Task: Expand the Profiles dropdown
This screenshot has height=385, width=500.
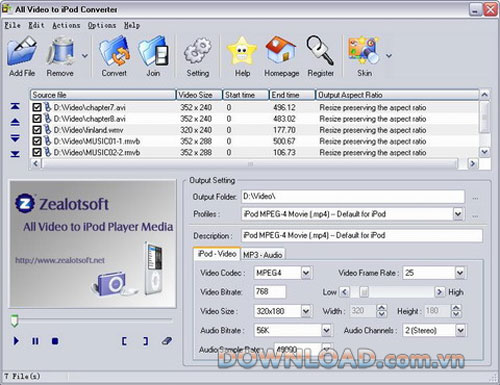Action: click(458, 214)
